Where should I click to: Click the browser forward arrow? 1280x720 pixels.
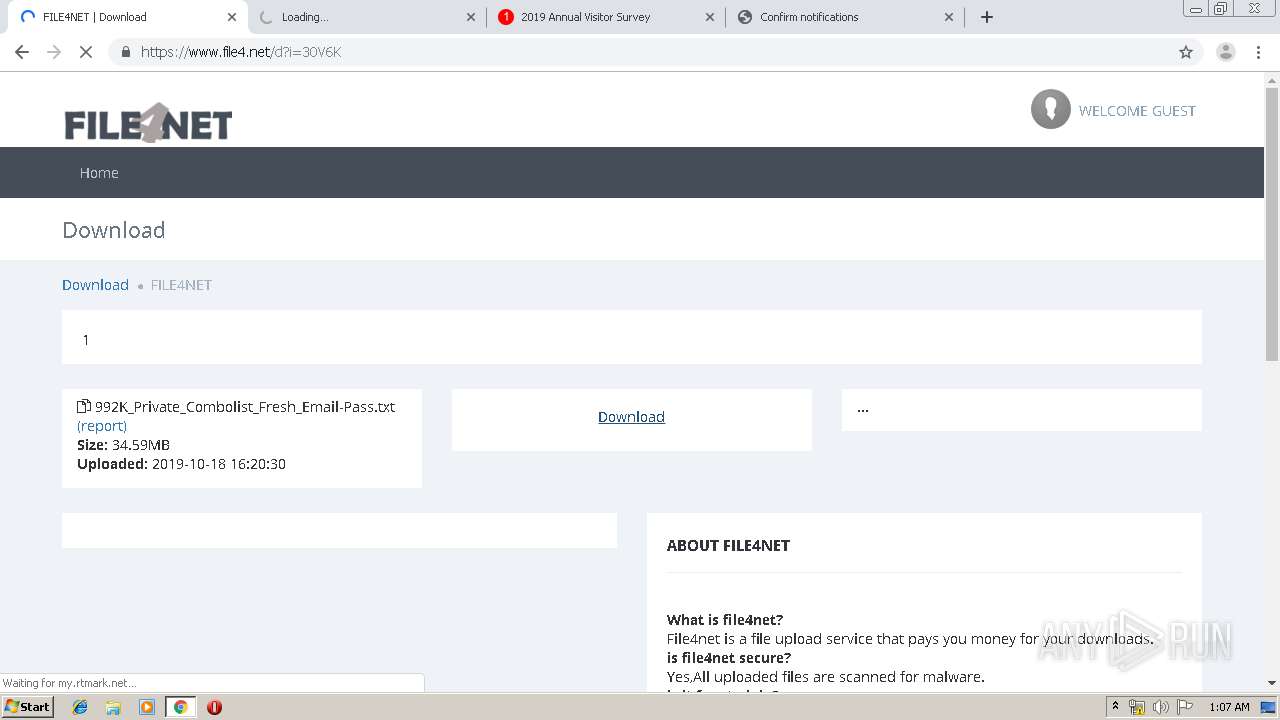(54, 52)
